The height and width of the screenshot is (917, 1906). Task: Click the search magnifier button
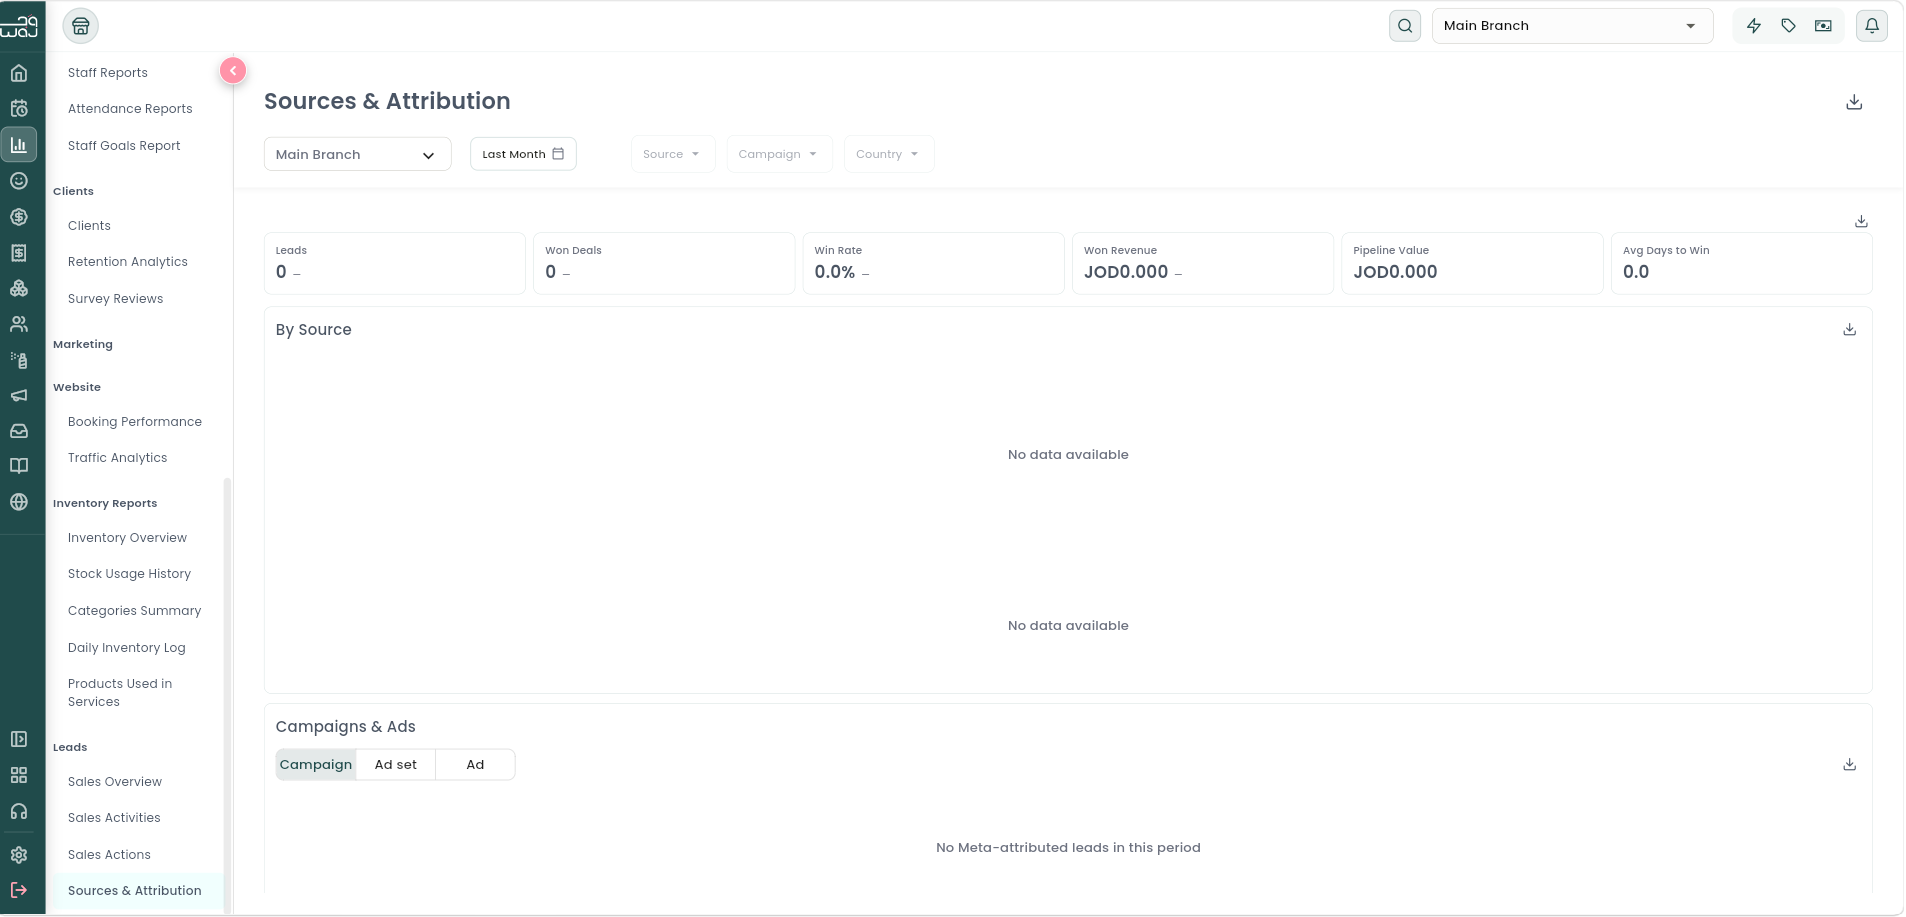coord(1405,26)
